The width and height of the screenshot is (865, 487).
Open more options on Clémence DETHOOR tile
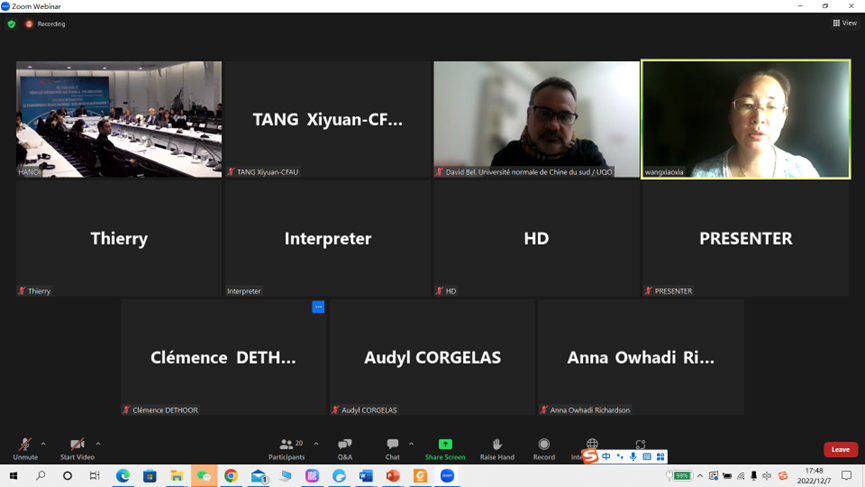coord(318,307)
